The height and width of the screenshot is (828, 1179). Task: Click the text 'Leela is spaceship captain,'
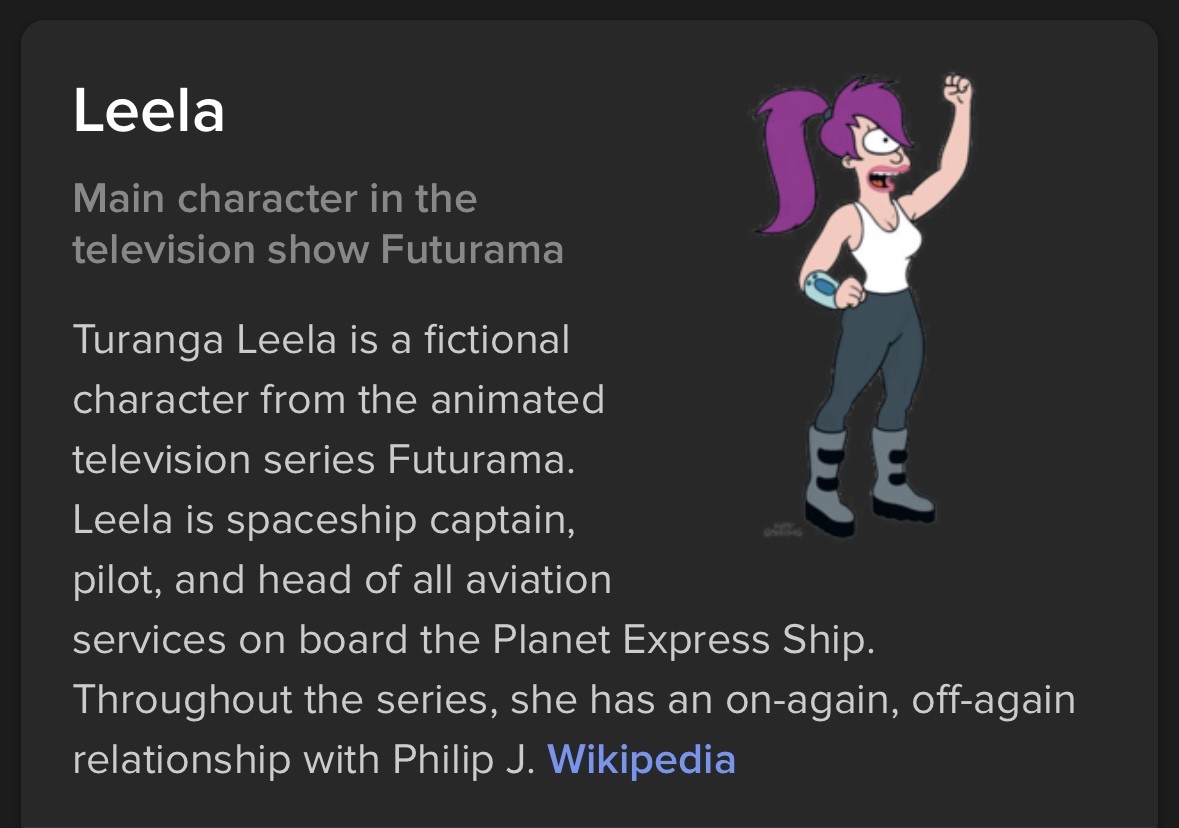[x=324, y=520]
